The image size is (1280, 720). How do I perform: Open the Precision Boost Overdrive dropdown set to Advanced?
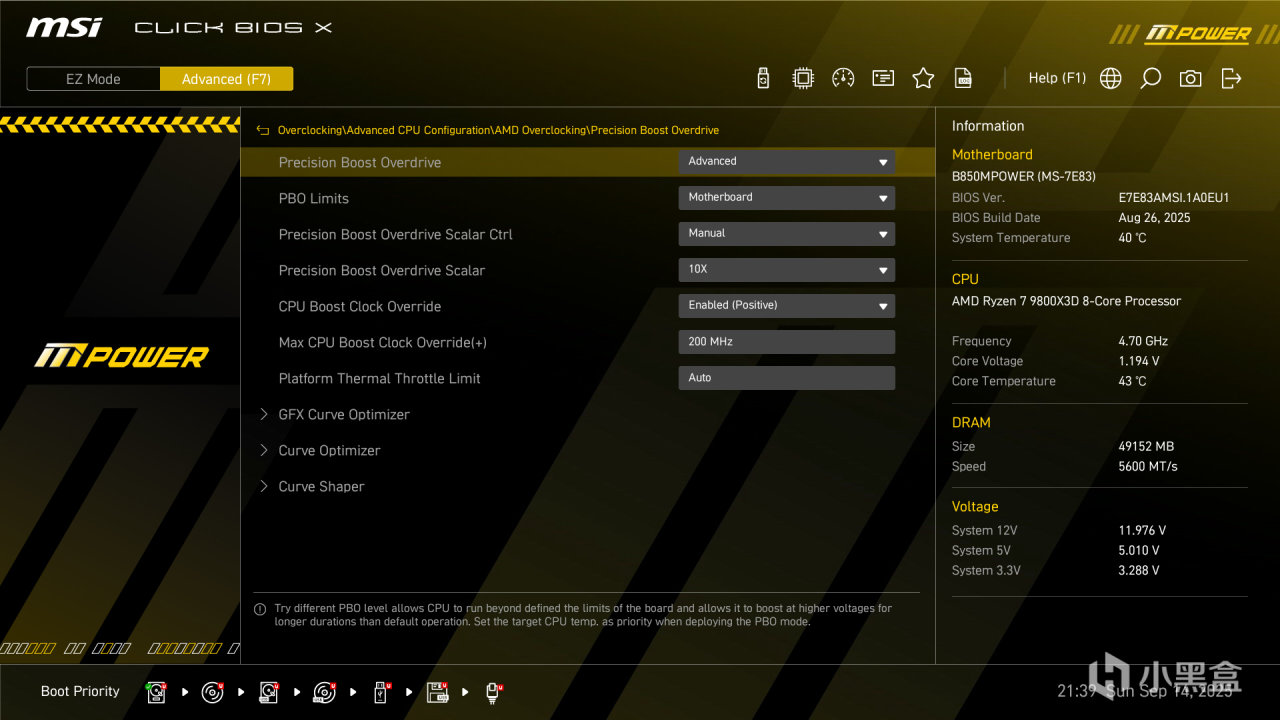[787, 161]
